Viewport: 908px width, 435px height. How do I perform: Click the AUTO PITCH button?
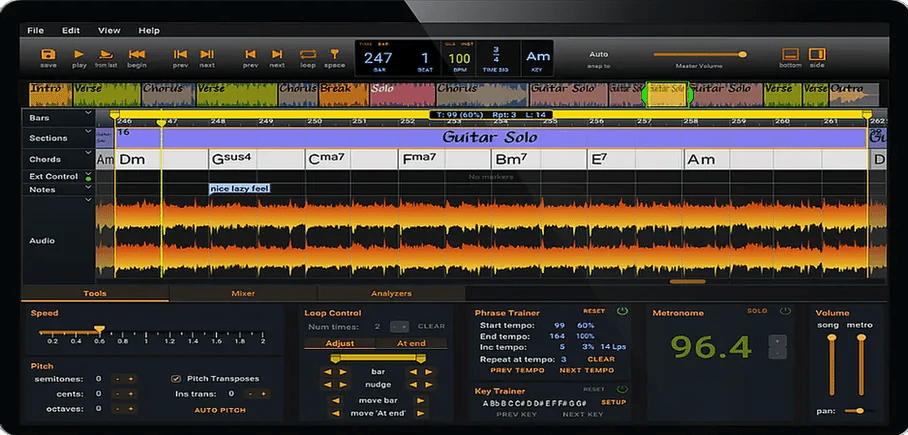220,410
